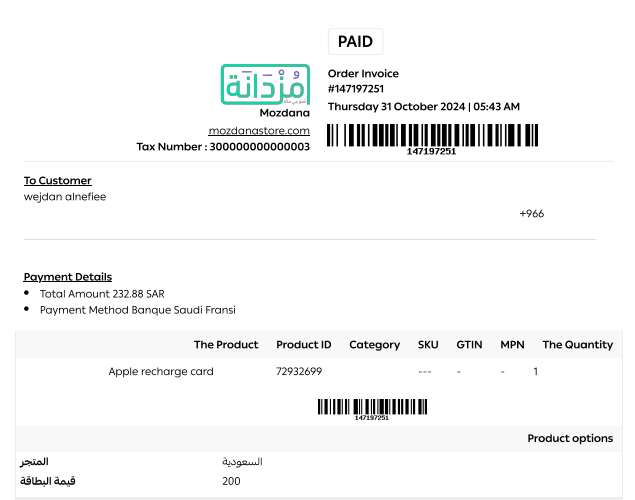Screen dimensions: 635x500
Task: Click 'MPN' column header
Action: (512, 345)
